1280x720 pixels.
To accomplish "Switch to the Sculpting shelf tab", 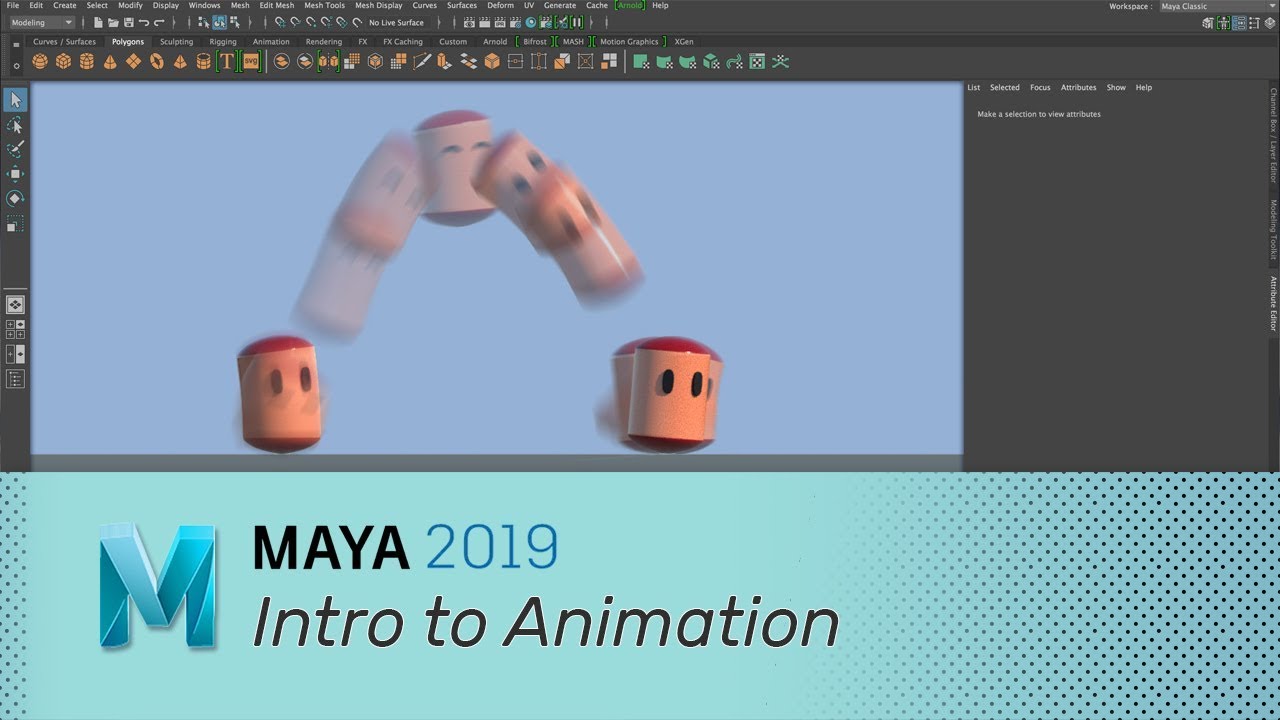I will click(176, 42).
